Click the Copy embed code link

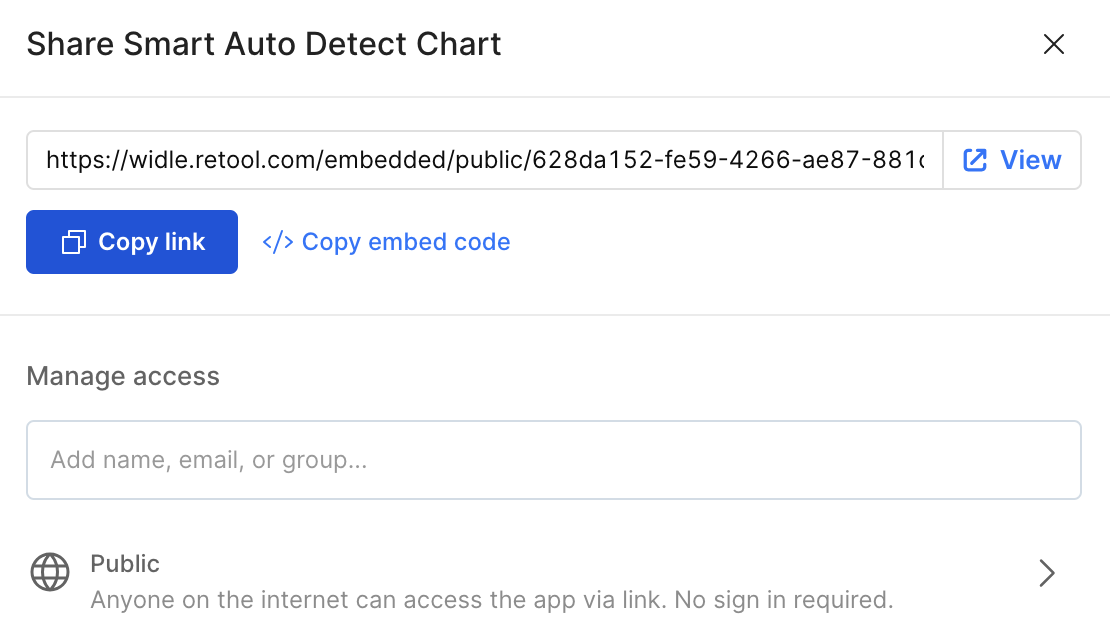tap(405, 242)
